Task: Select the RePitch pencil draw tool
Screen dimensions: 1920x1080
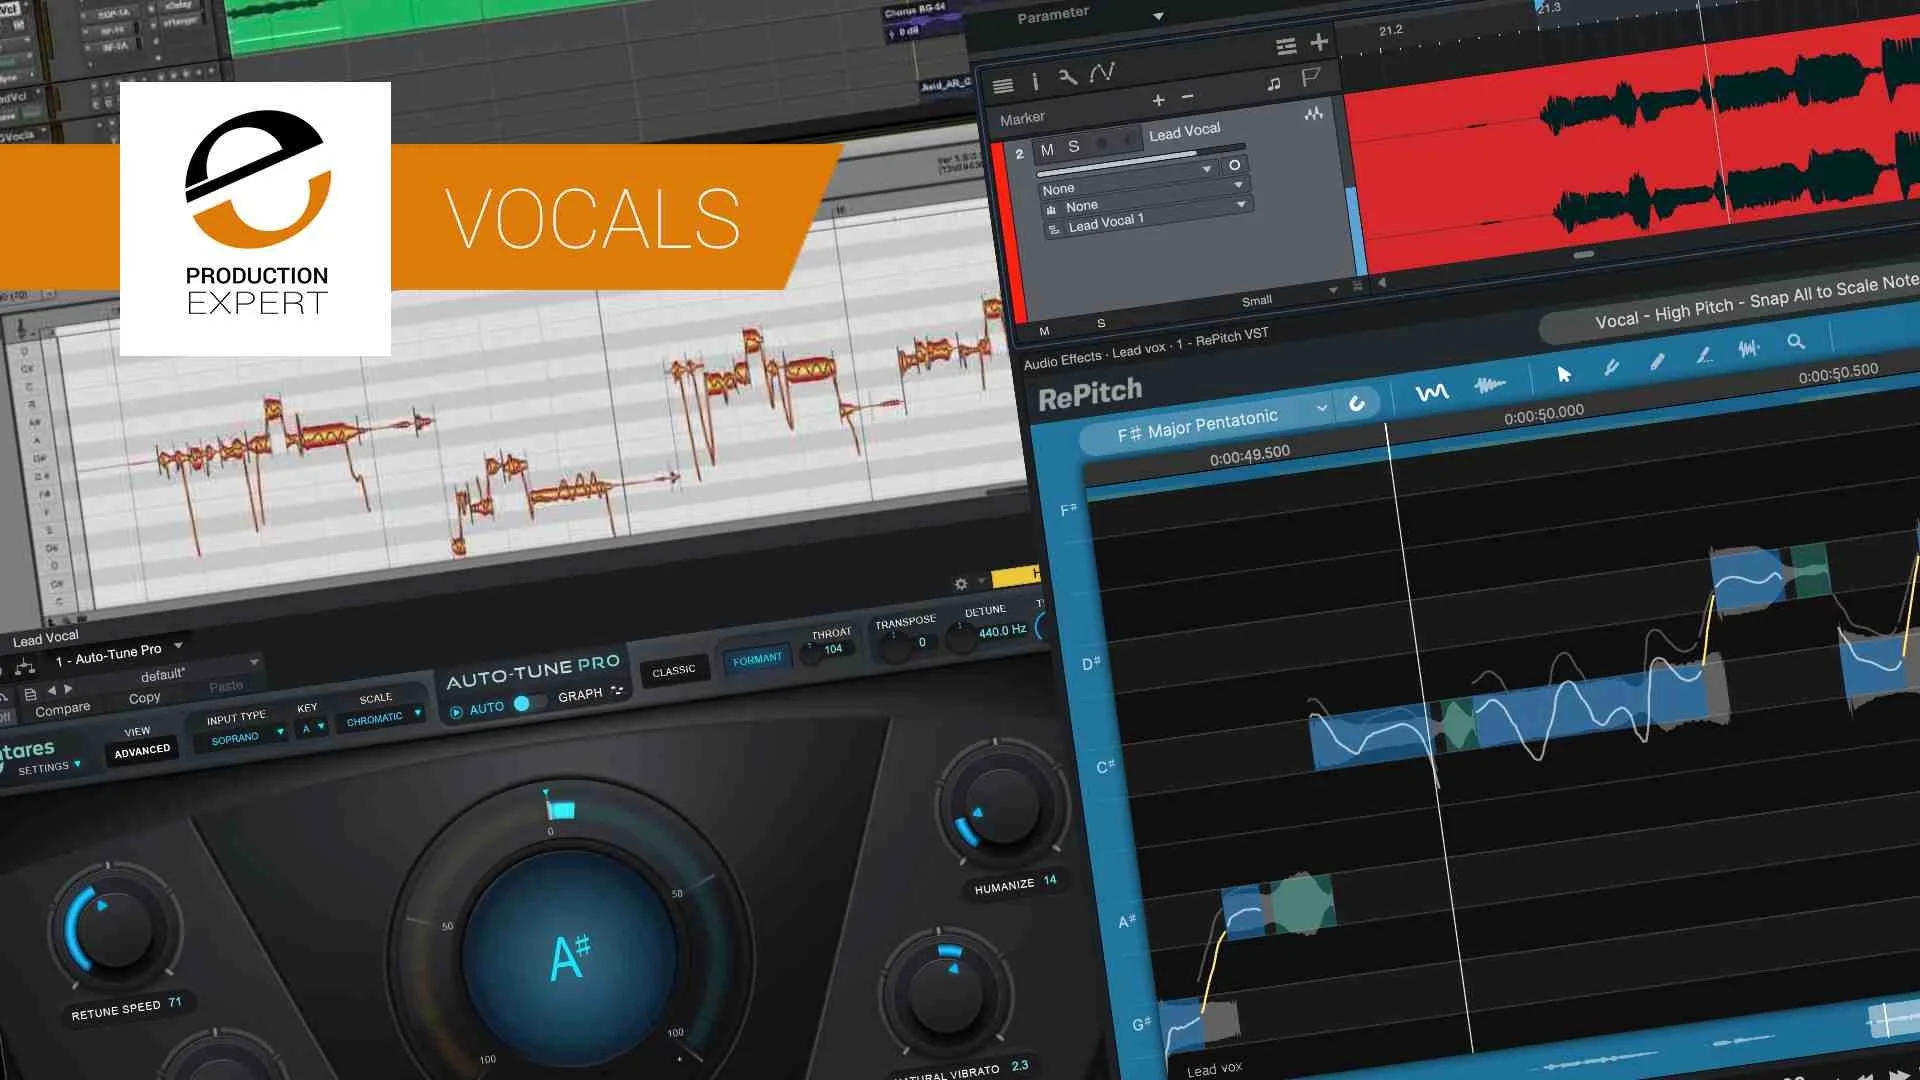Action: tap(1657, 362)
